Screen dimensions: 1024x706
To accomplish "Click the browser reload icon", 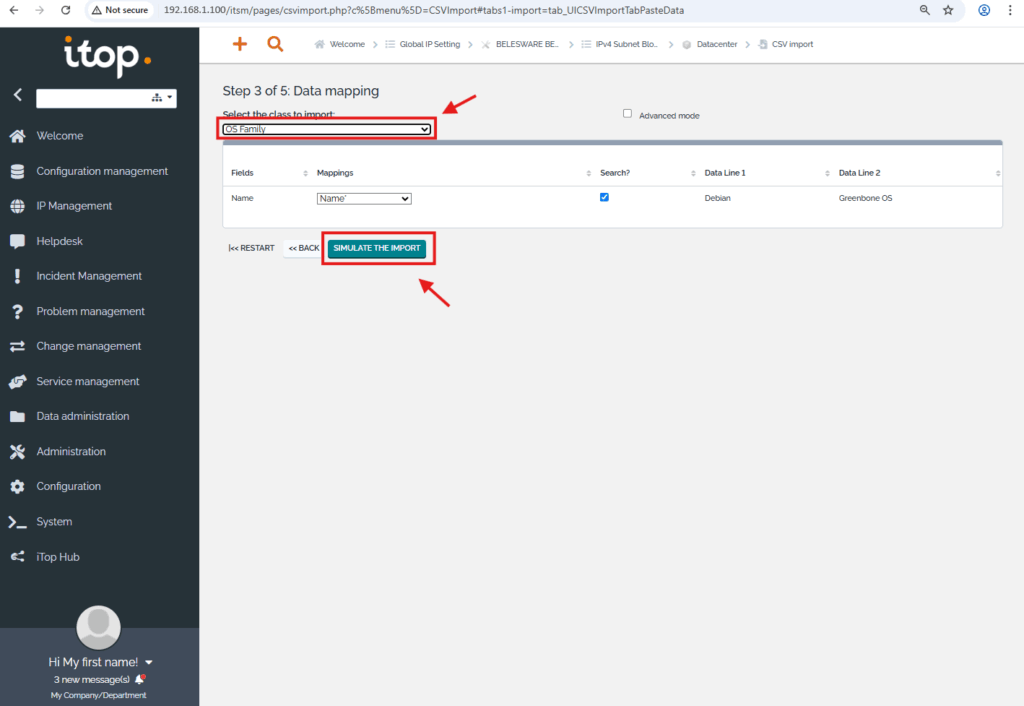I will [65, 10].
